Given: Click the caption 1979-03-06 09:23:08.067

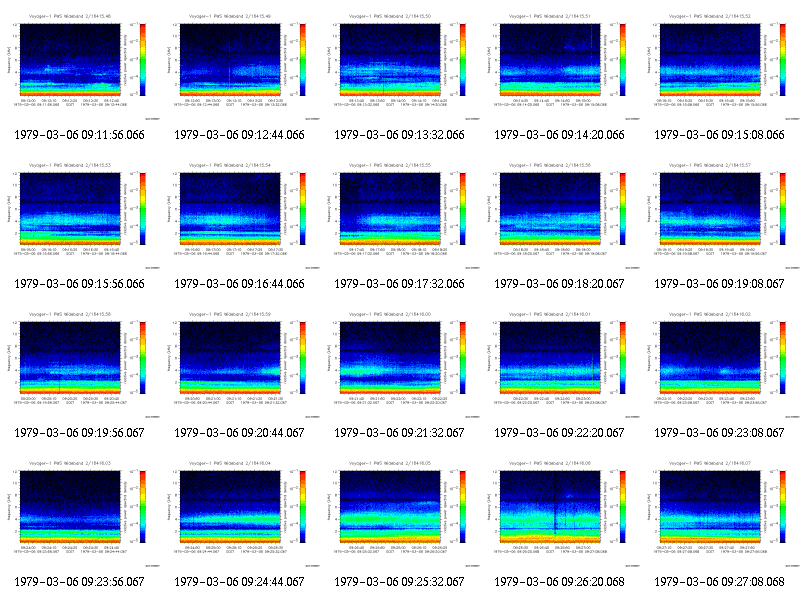Looking at the screenshot, I should click(x=719, y=433).
